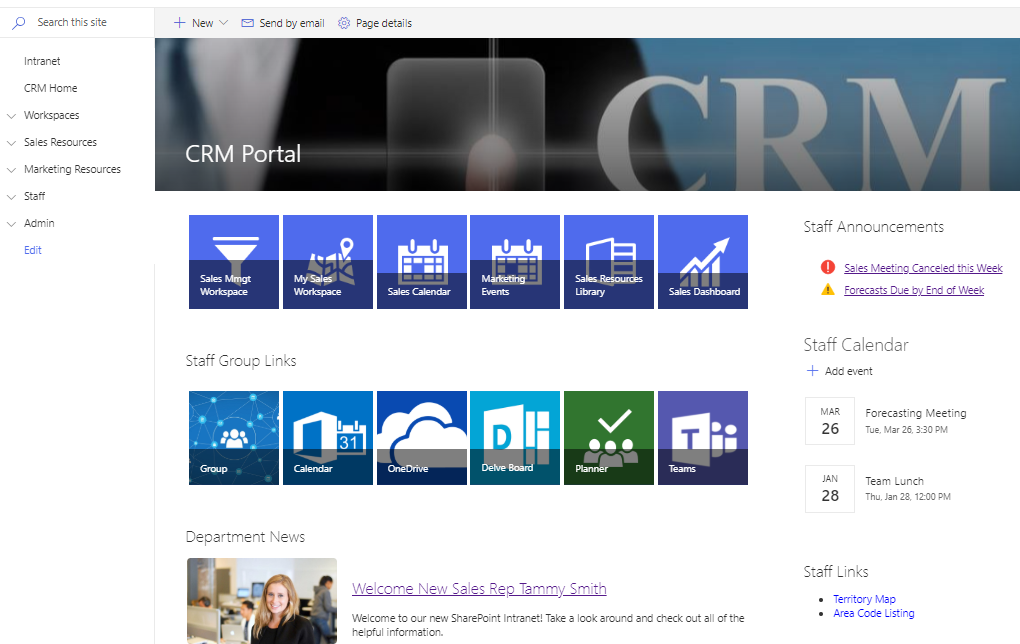Screen dimensions: 1020x644
Task: Click the Calendar tile in Staff Group Links
Action: click(327, 437)
